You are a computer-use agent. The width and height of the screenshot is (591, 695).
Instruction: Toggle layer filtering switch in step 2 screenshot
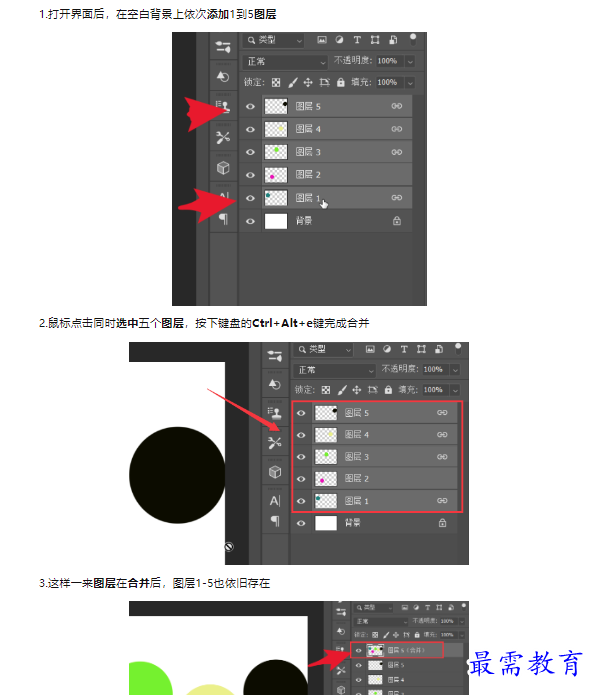coord(458,348)
